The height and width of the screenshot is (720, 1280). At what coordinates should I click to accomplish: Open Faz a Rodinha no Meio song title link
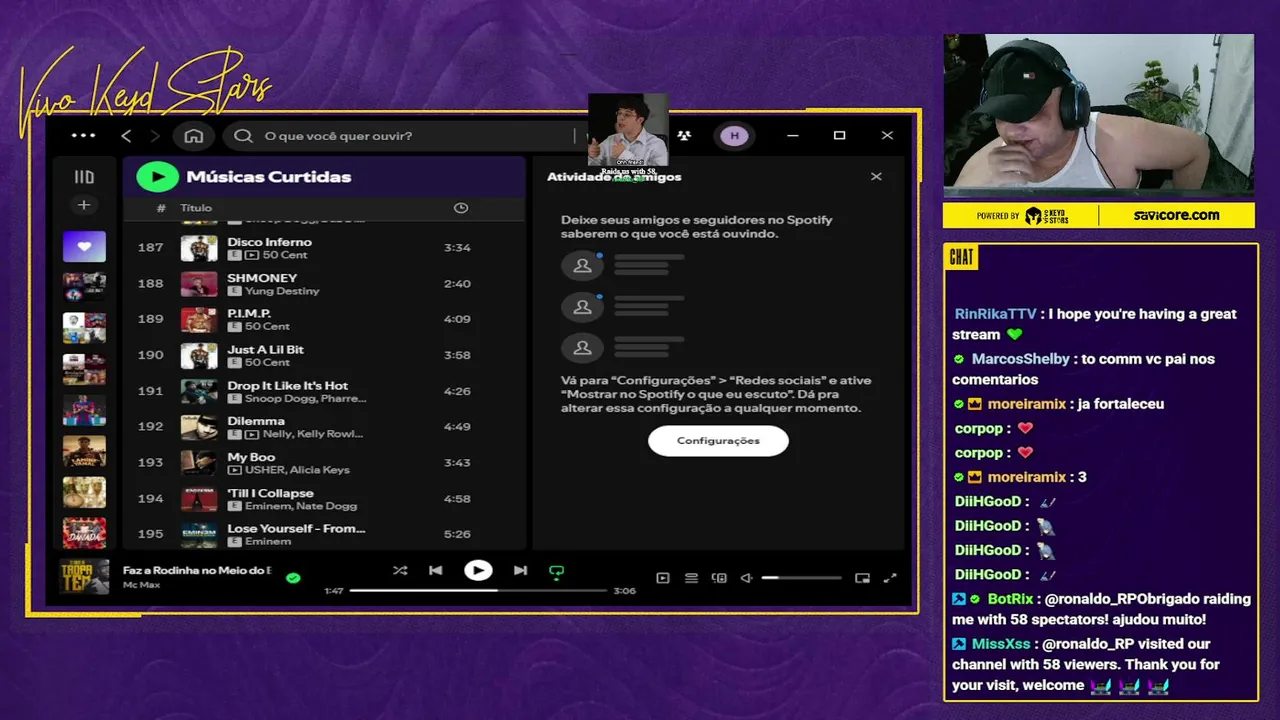197,570
